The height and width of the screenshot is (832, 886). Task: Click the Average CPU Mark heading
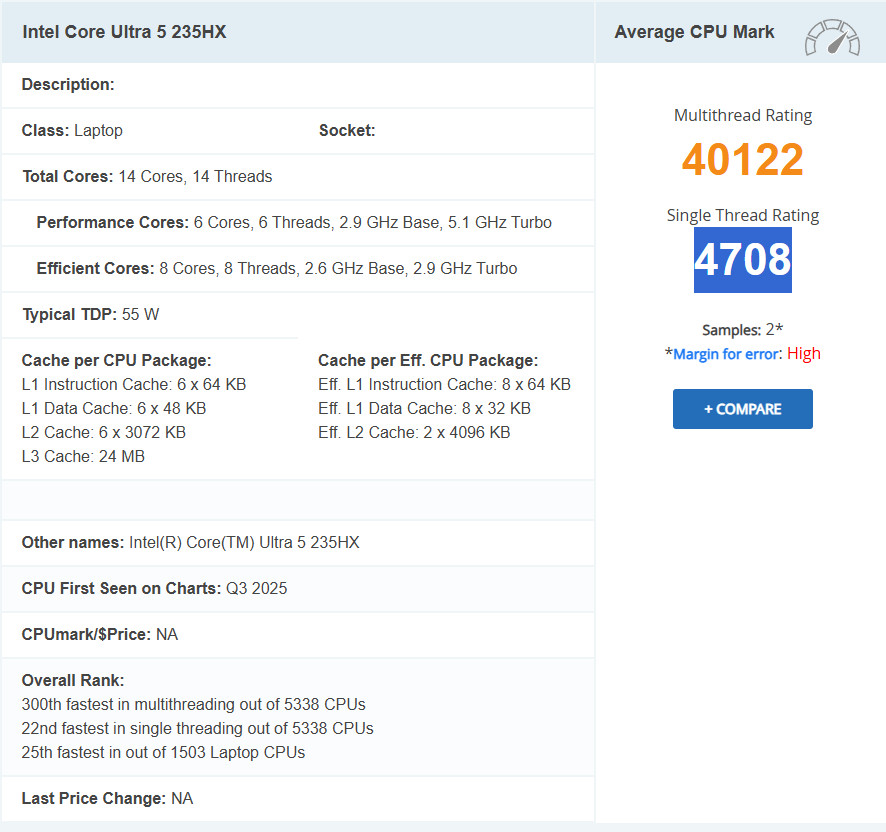pyautogui.click(x=694, y=32)
